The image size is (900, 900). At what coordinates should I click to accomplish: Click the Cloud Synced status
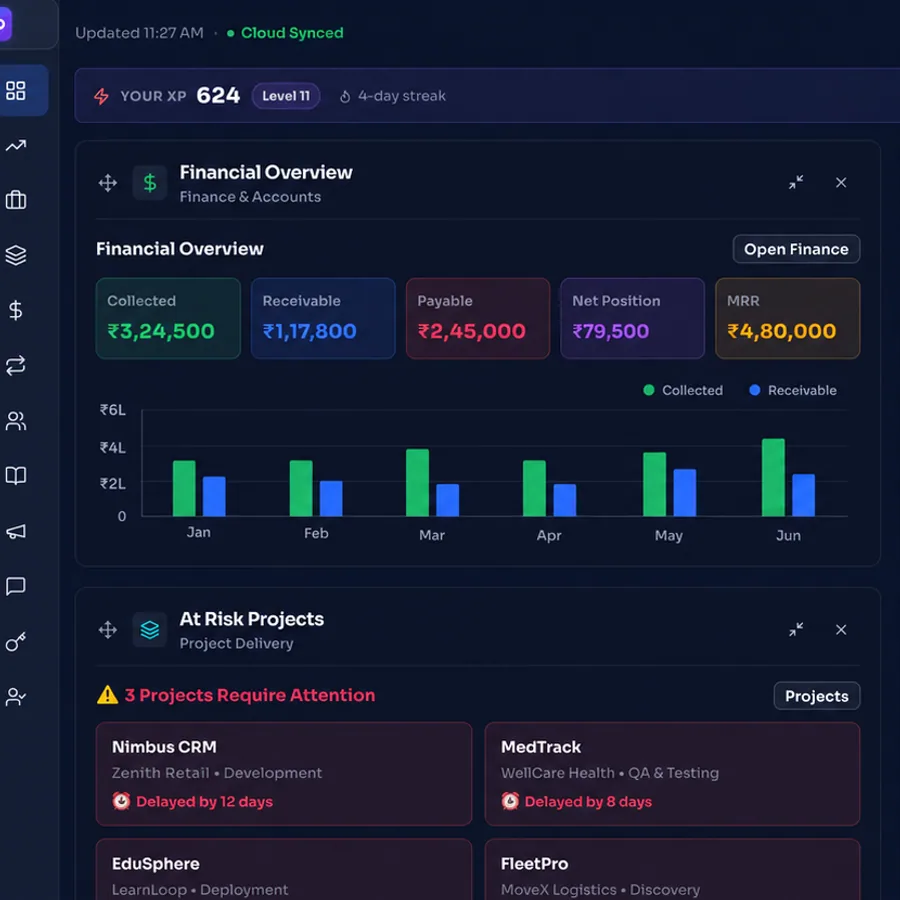pos(285,33)
